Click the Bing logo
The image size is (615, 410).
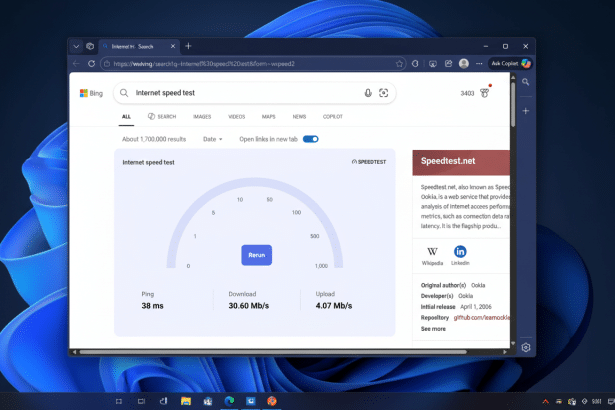[91, 93]
